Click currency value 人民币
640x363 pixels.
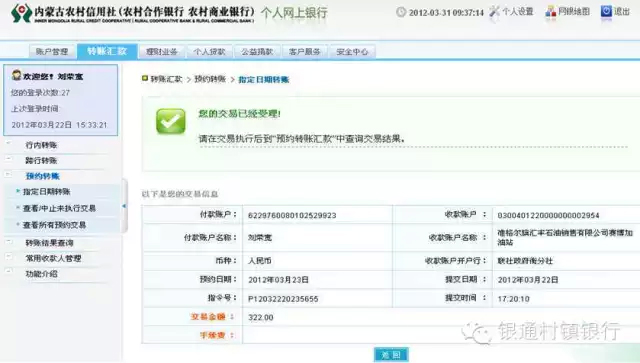click(260, 261)
